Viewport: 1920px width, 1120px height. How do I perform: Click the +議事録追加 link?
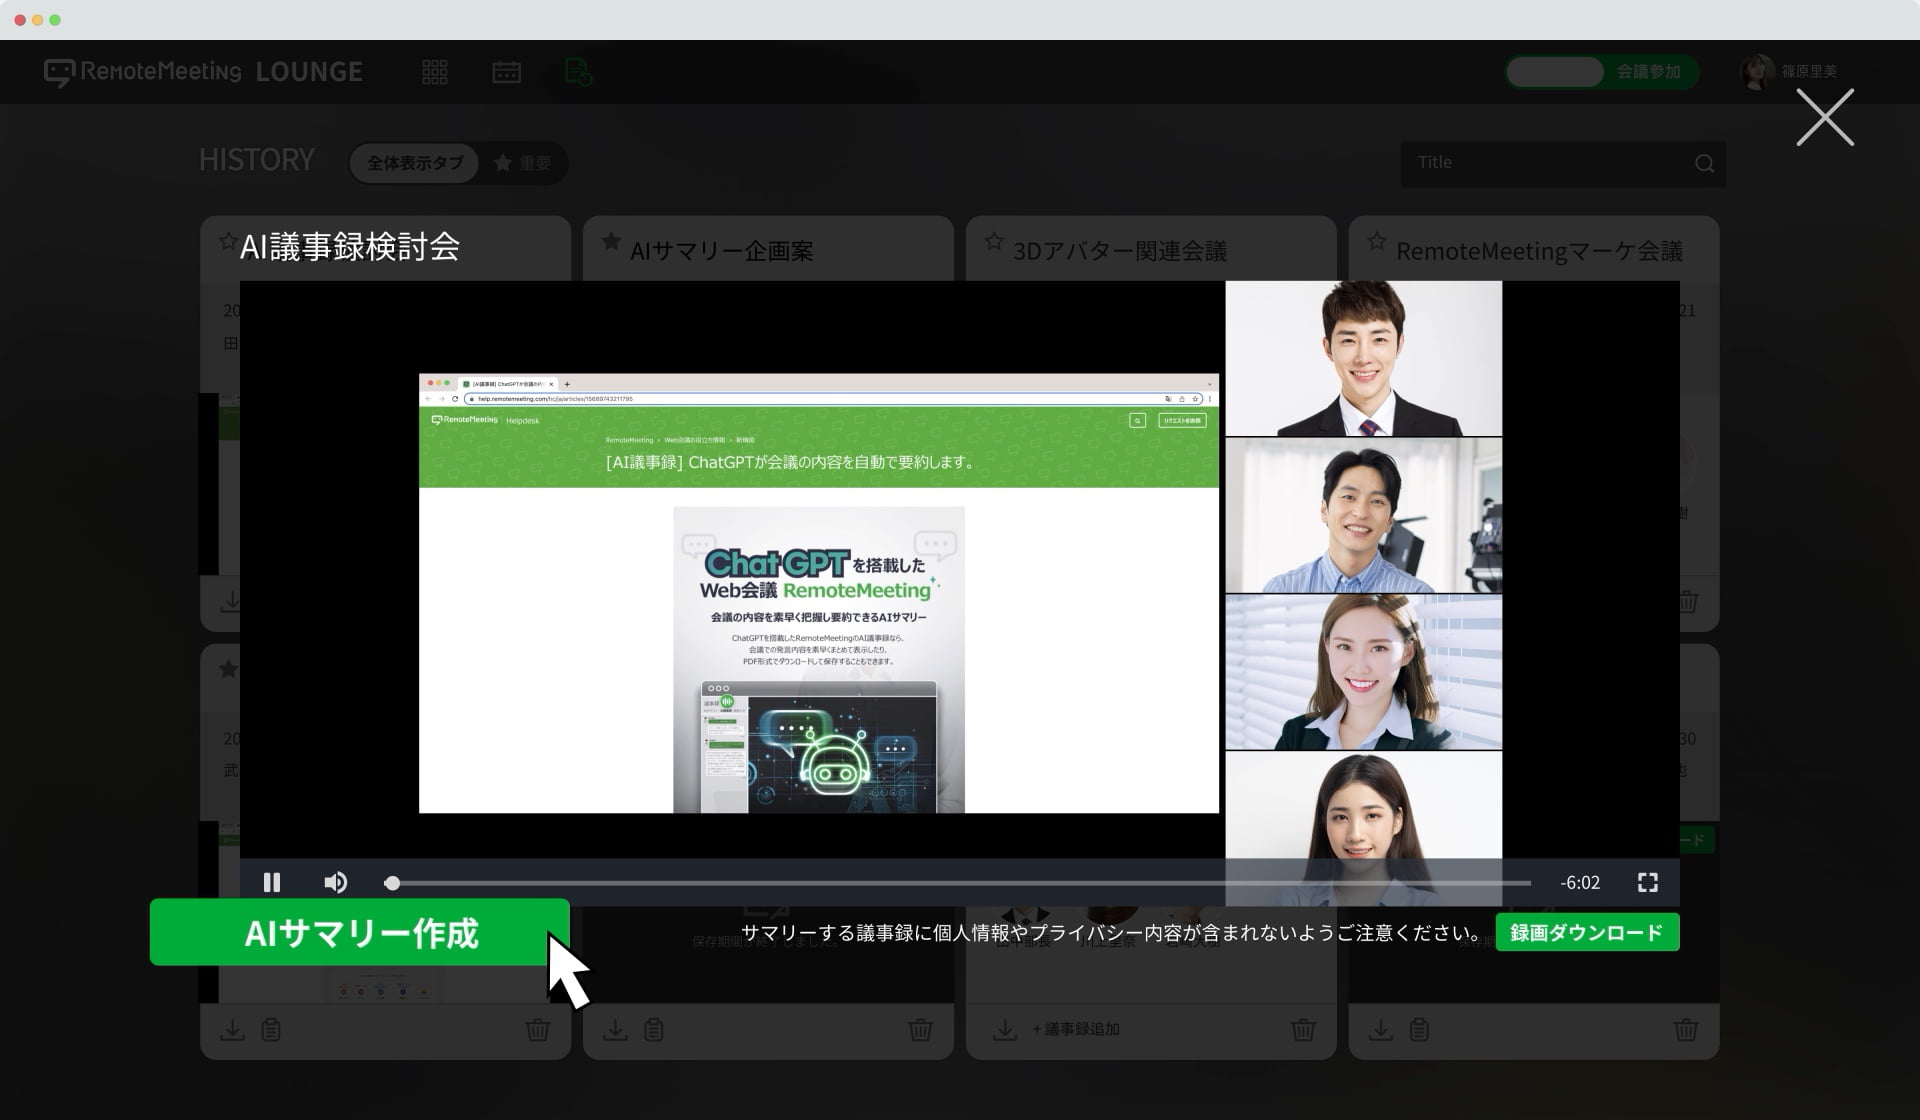coord(1076,1029)
